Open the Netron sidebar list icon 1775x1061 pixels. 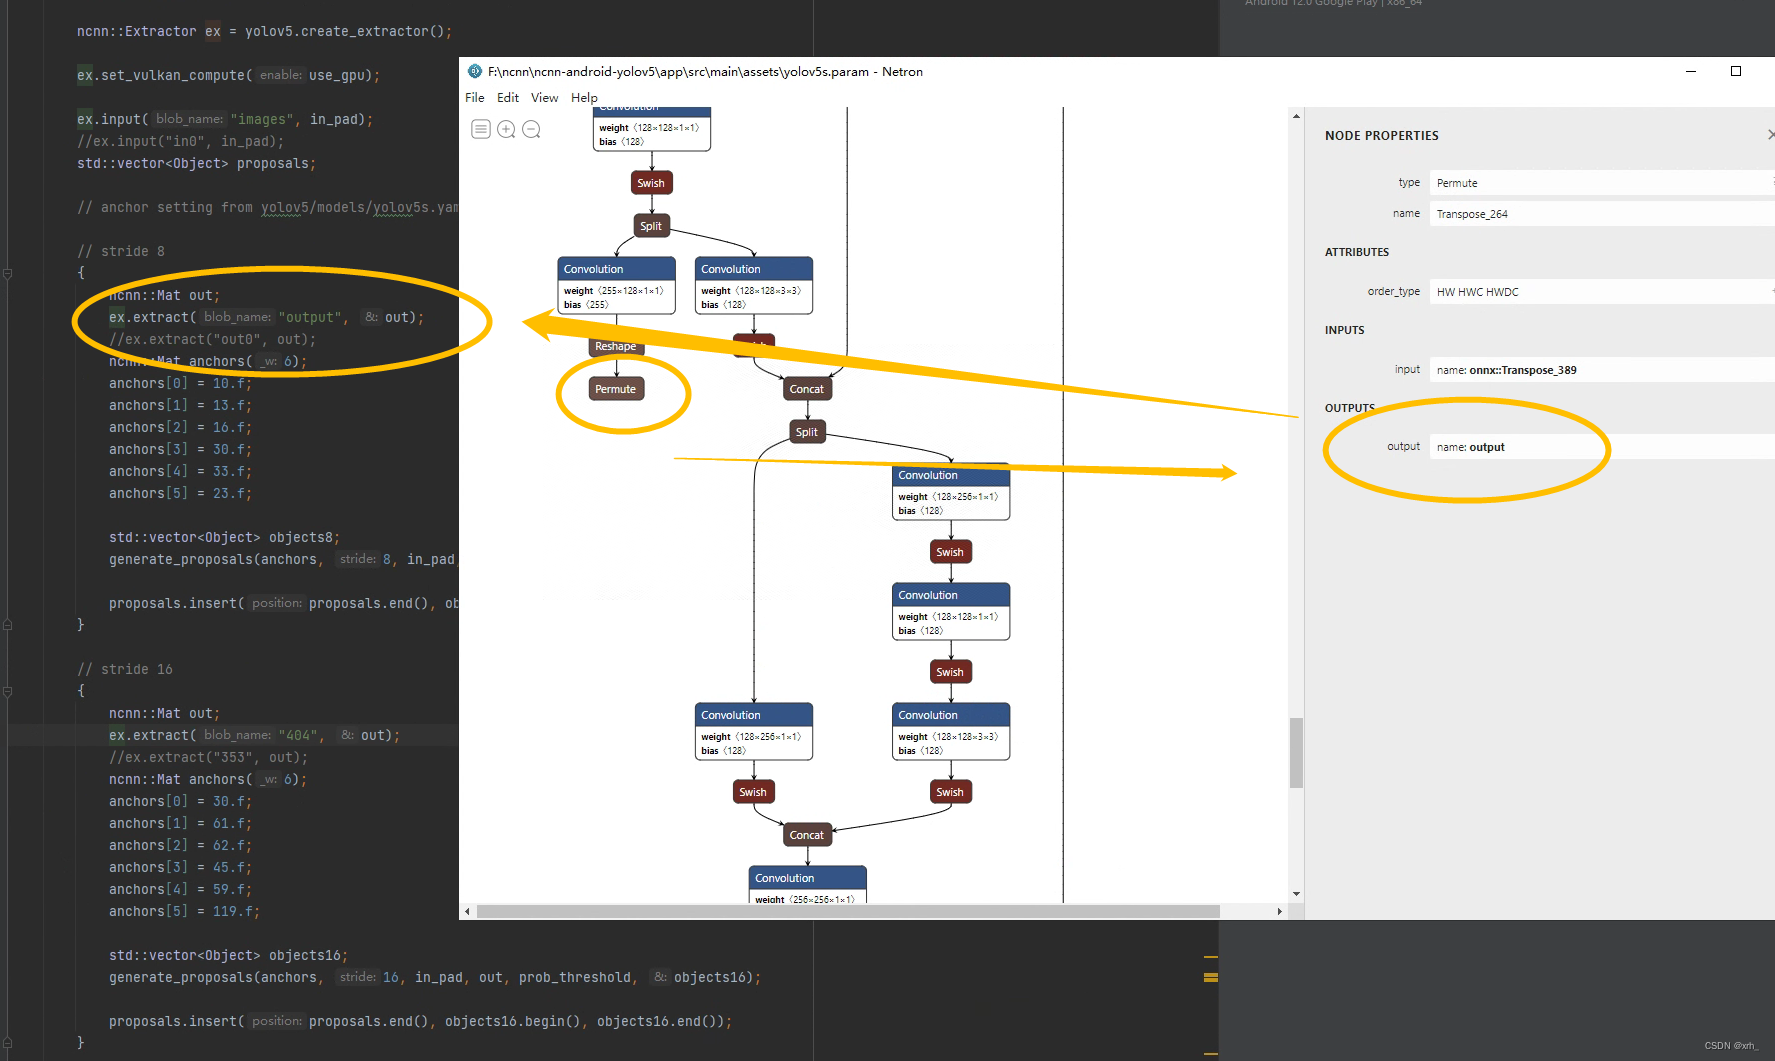coord(481,129)
